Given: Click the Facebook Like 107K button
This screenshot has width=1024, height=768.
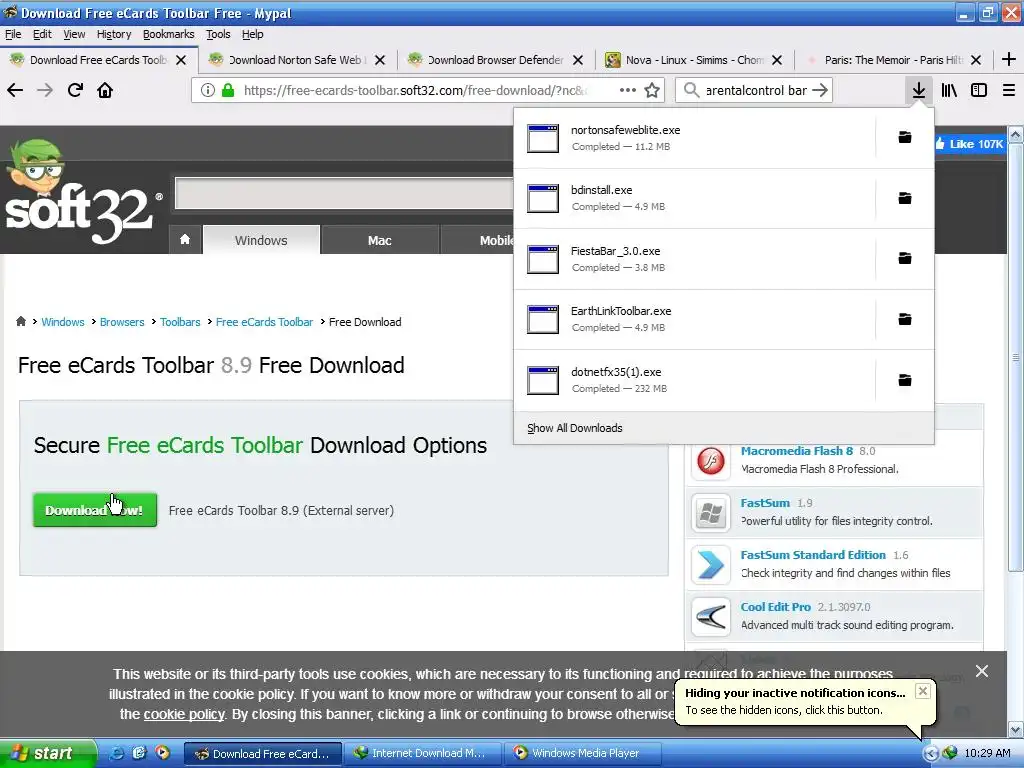Looking at the screenshot, I should pyautogui.click(x=969, y=144).
